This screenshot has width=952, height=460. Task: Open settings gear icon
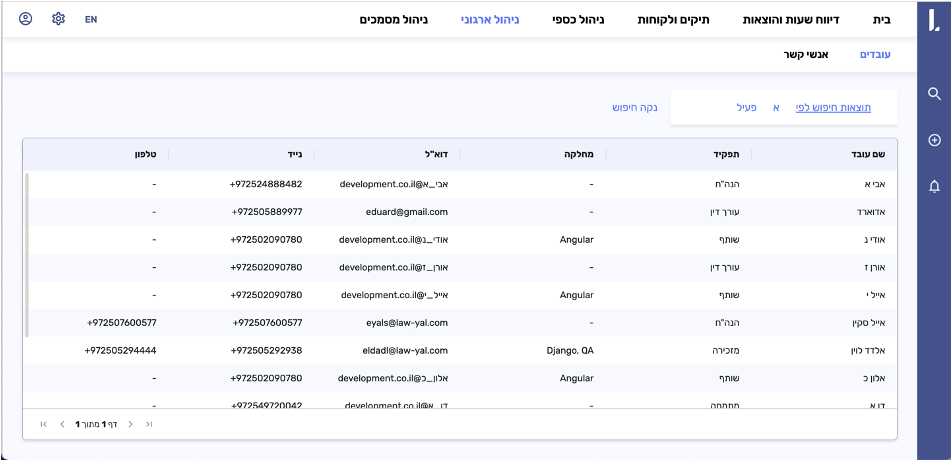tap(58, 19)
